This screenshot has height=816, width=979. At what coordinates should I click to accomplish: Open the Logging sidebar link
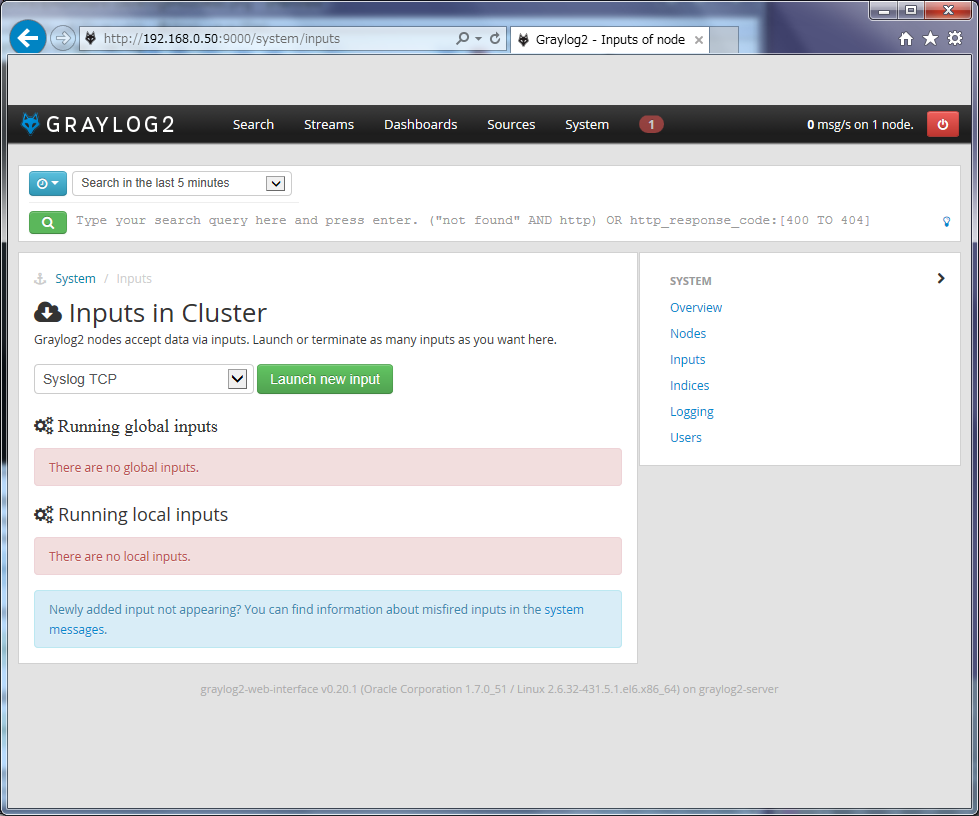692,412
